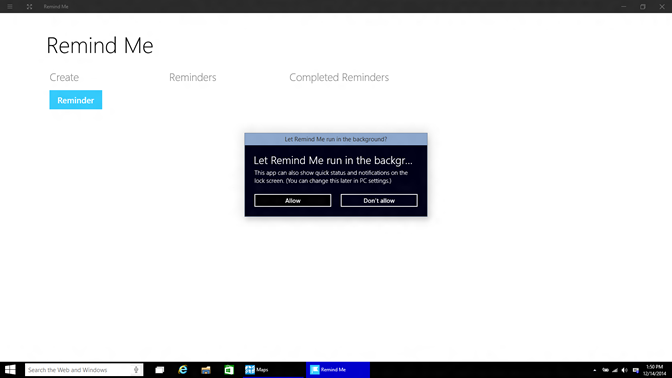Click the Search the Web and Windows box
The image size is (672, 378).
[84, 369]
